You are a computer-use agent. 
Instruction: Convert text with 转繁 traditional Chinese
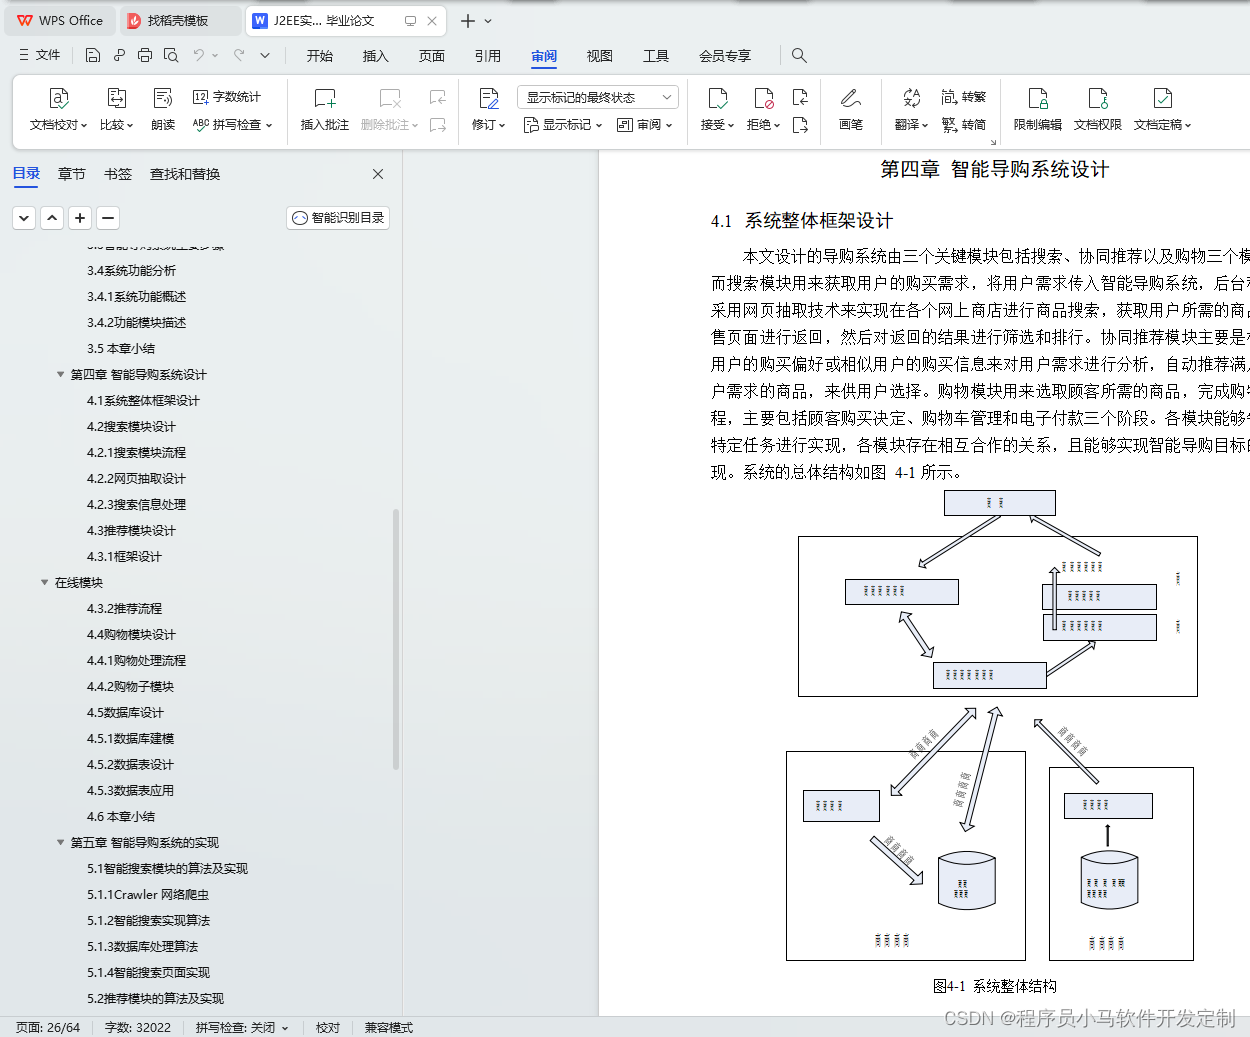[x=964, y=97]
